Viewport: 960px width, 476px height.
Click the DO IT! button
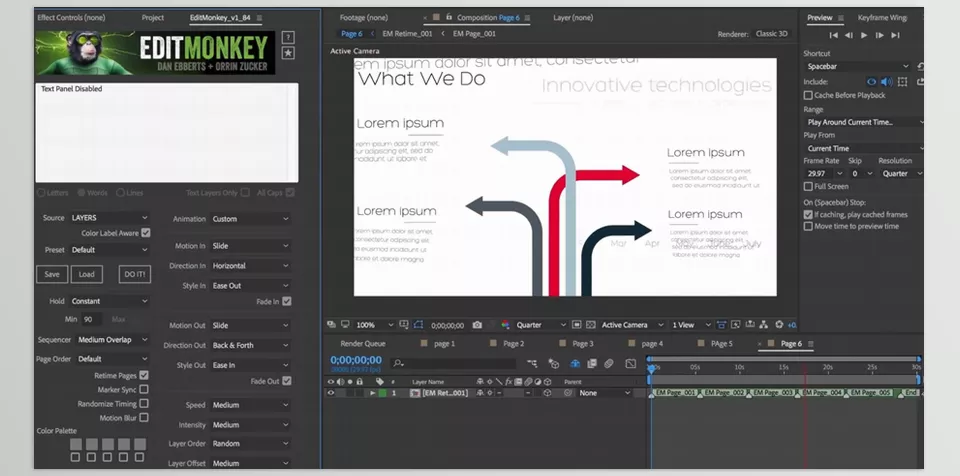tap(134, 274)
